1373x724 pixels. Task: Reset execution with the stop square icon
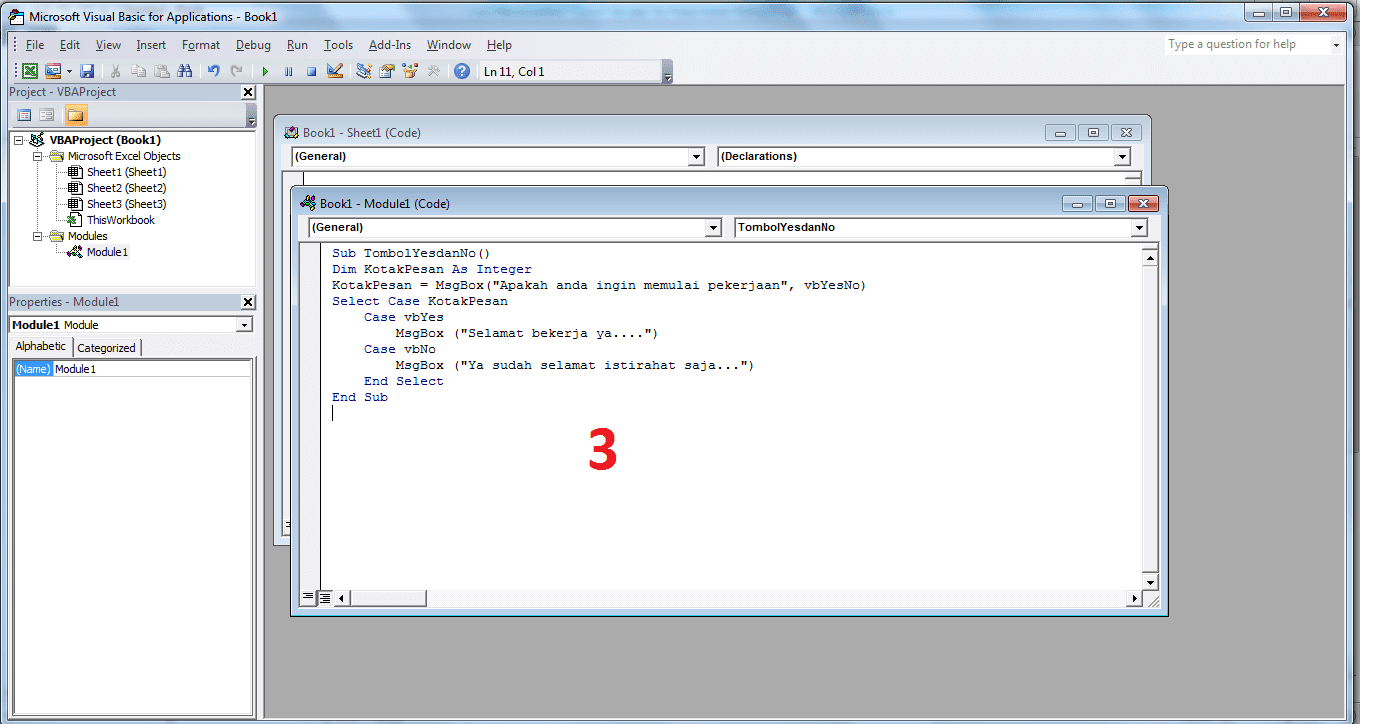(x=311, y=71)
